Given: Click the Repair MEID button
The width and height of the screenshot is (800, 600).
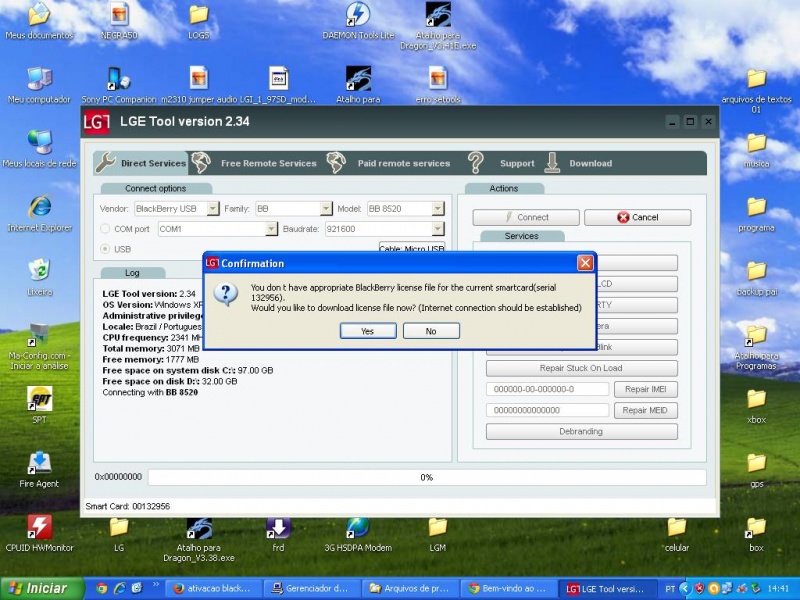Looking at the screenshot, I should tap(646, 410).
